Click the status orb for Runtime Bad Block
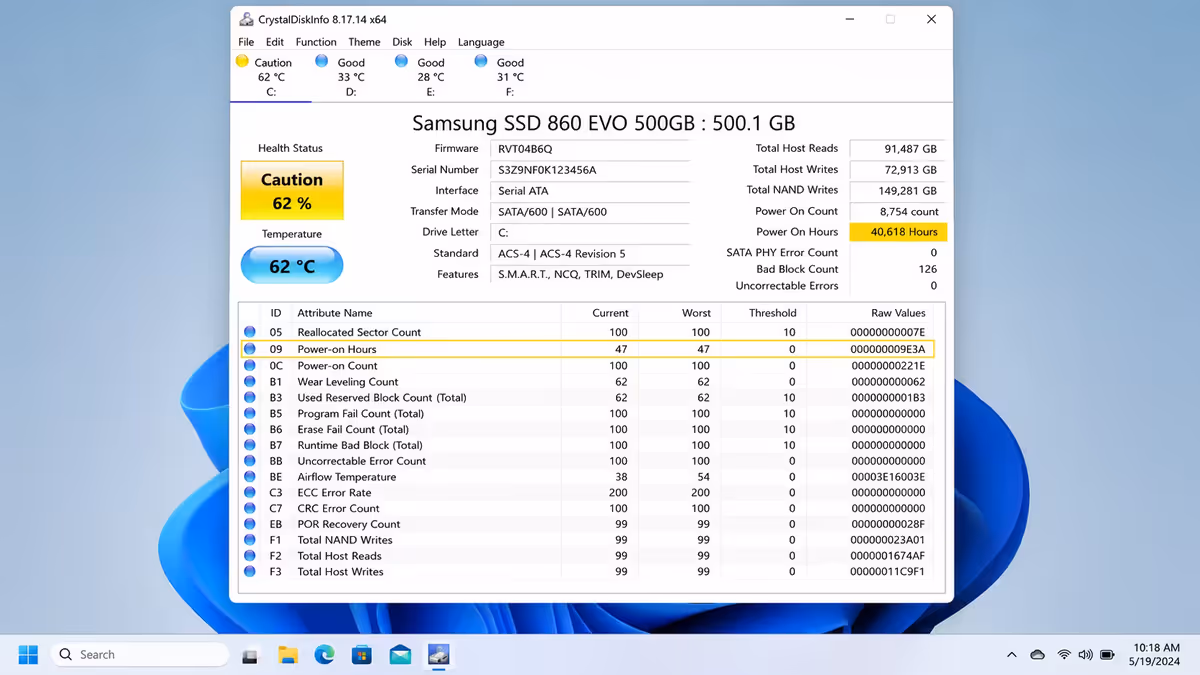The width and height of the screenshot is (1200, 675). tap(250, 445)
